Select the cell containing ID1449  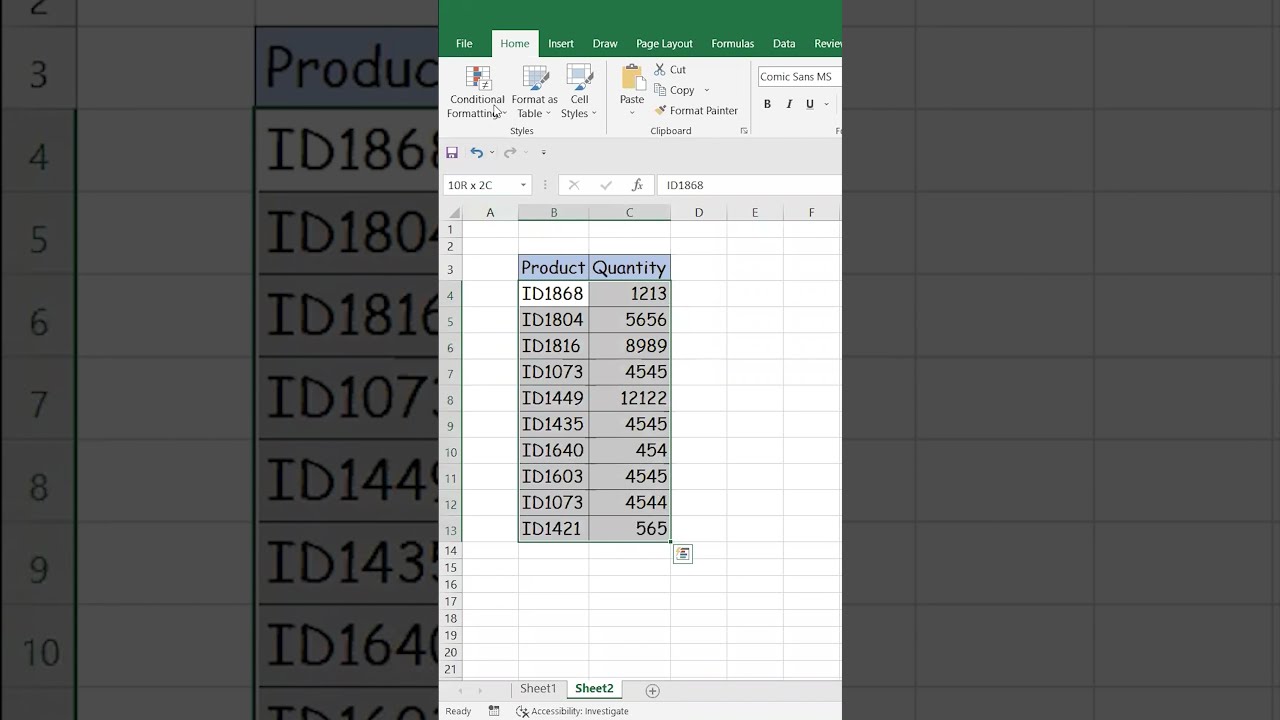[554, 398]
